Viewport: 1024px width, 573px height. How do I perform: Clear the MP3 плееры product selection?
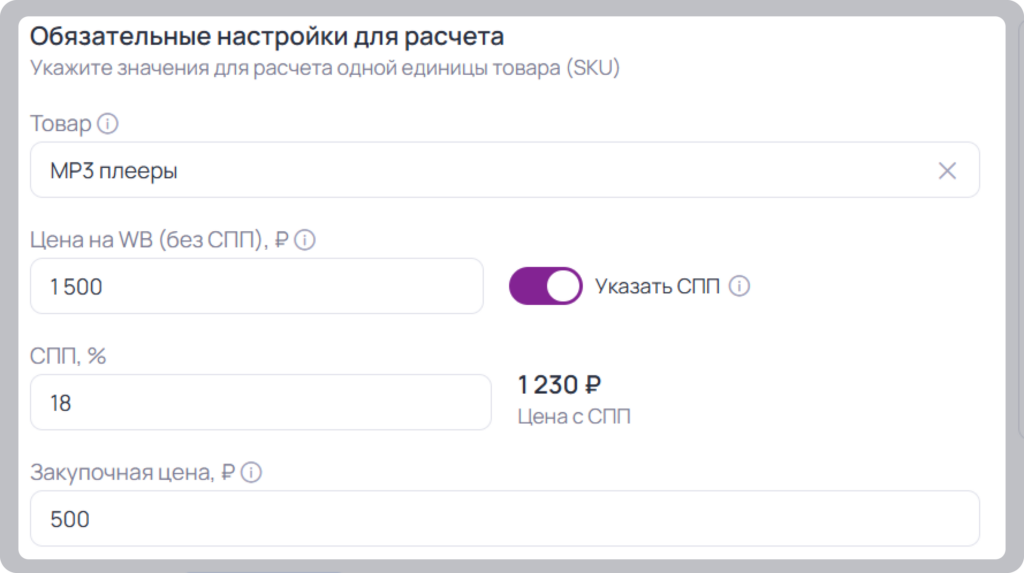[947, 171]
